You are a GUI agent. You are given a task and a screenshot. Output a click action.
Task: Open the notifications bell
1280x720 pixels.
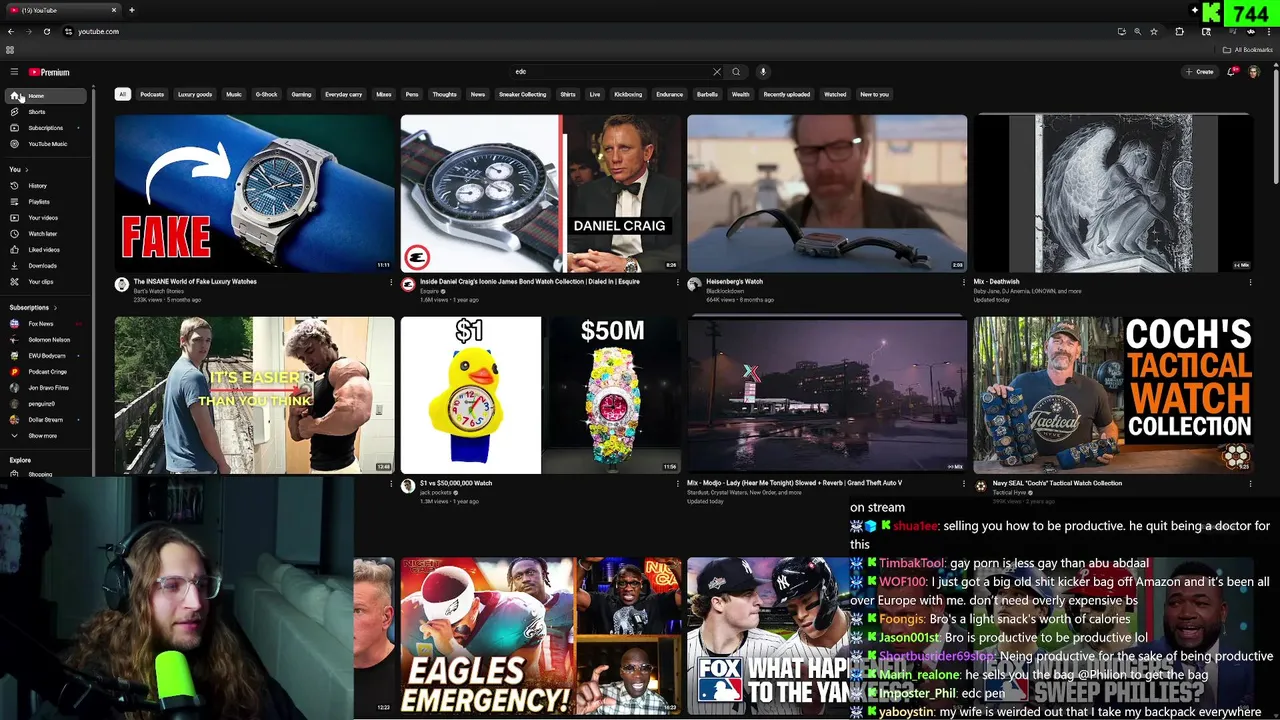pyautogui.click(x=1232, y=72)
